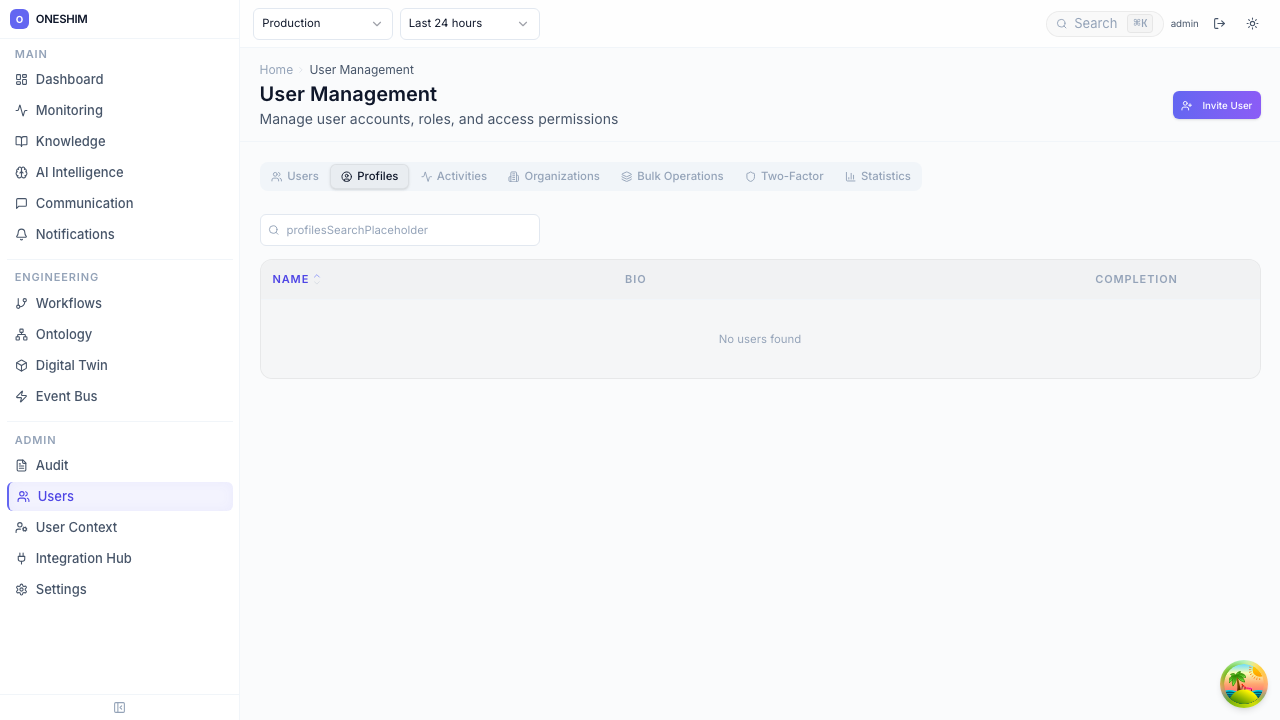Expand the Production environment dropdown
The height and width of the screenshot is (720, 1280).
[x=322, y=23]
